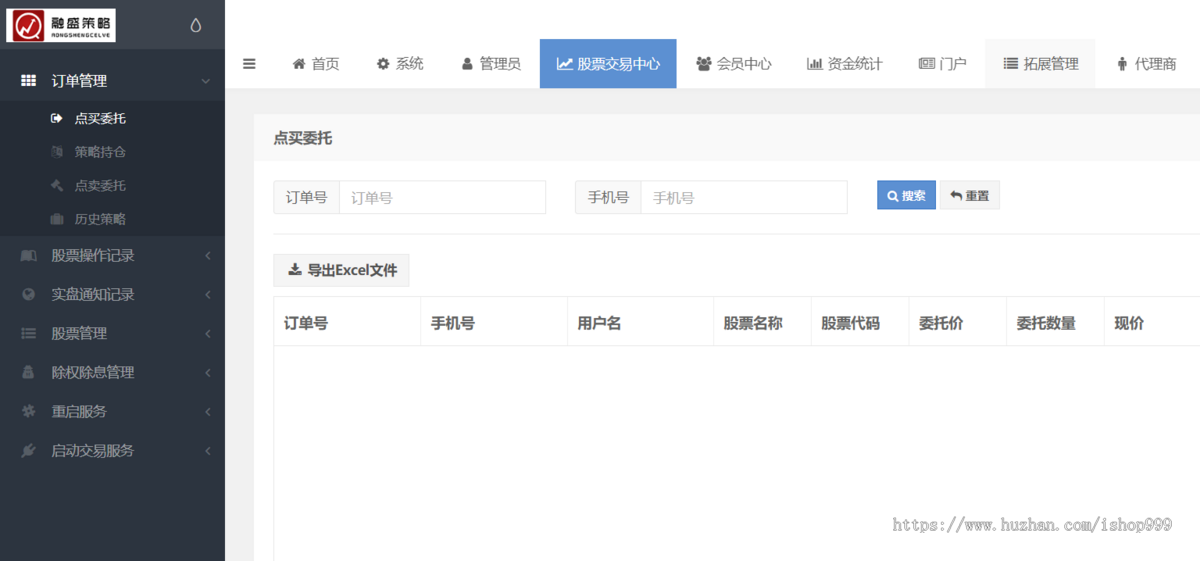
Task: Click the arrow icon beside 点买委托
Action: tap(56, 118)
